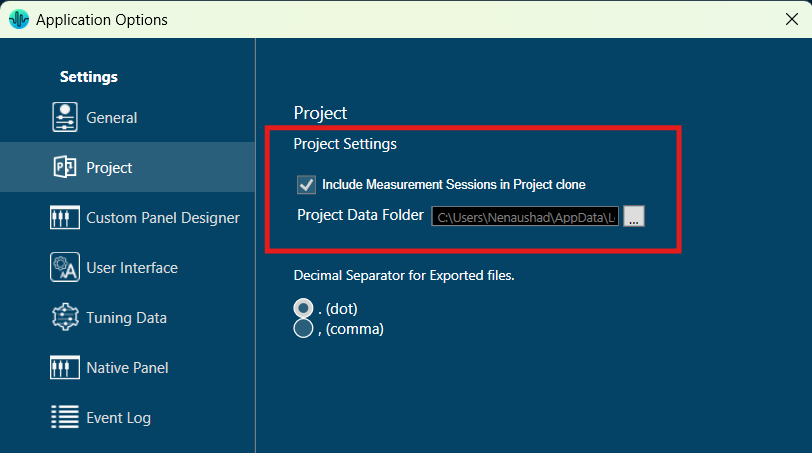
Task: Open the Event Log text label
Action: [118, 418]
